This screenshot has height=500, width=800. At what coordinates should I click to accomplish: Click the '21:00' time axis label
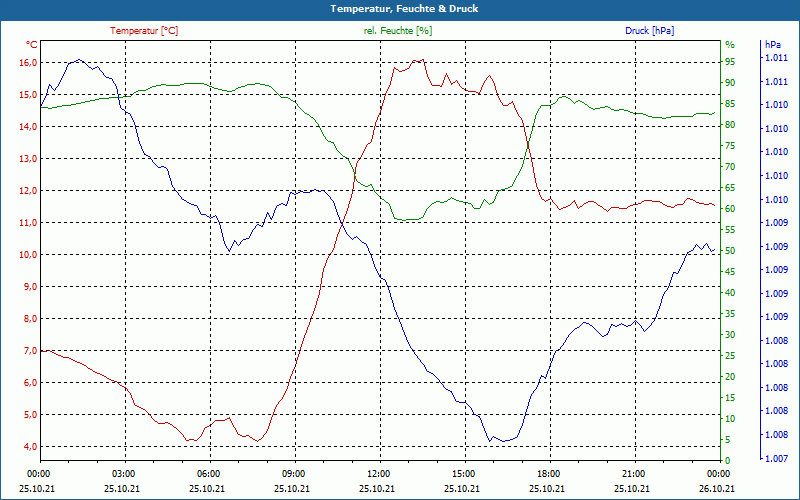click(x=633, y=474)
